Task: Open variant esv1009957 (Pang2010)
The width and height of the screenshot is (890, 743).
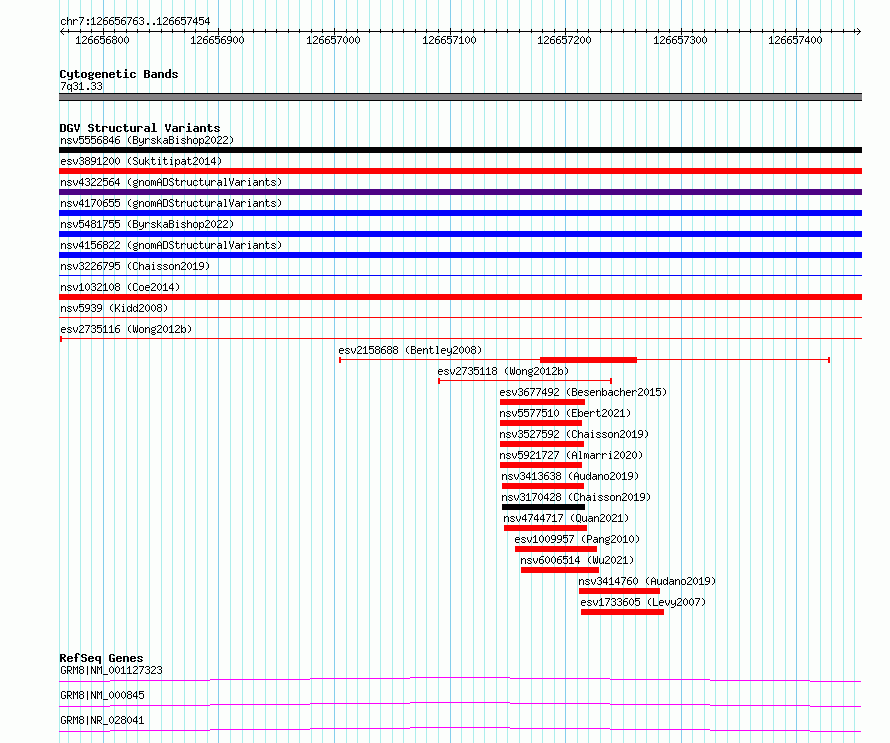Action: tap(577, 539)
